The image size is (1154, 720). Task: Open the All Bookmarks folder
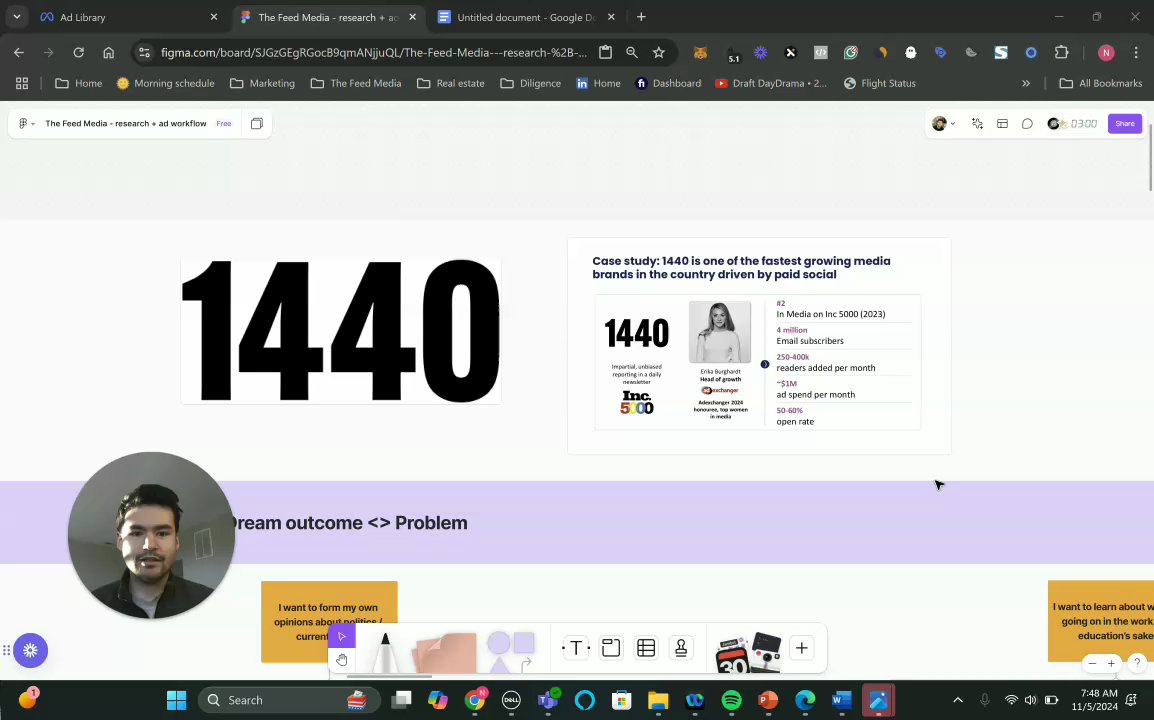tap(1100, 83)
